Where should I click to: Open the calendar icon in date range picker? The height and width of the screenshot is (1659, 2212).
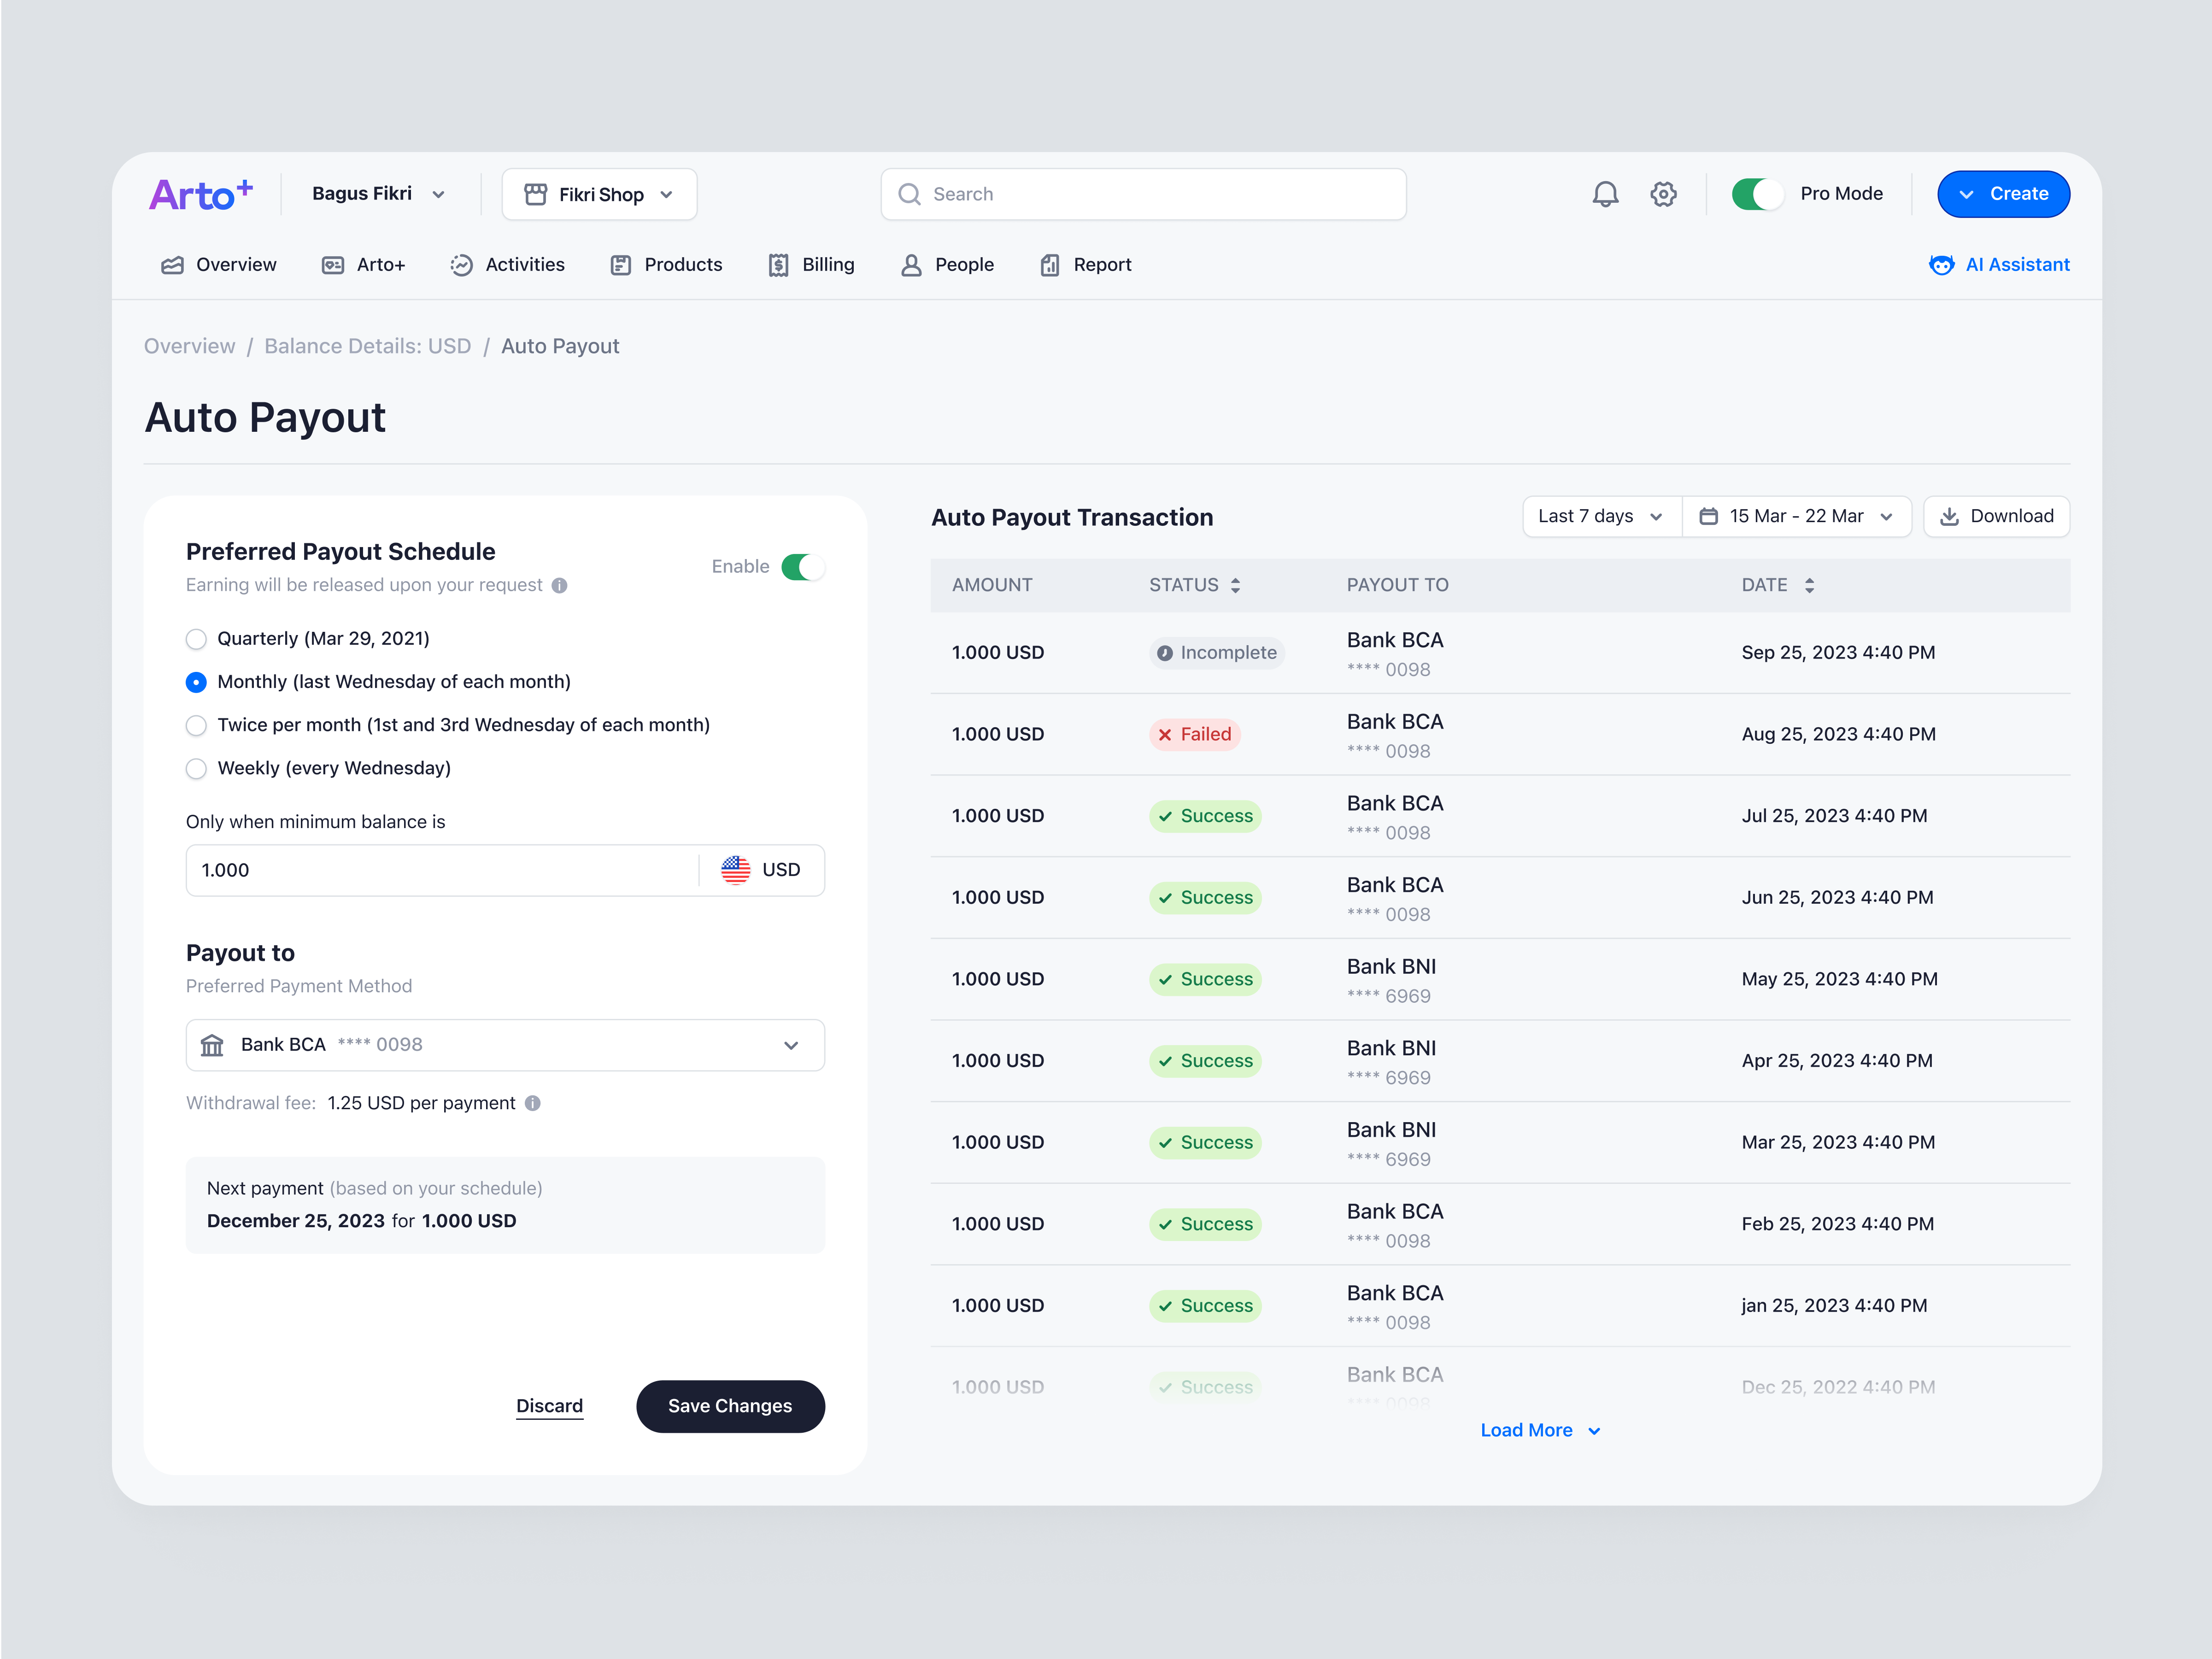point(1708,516)
